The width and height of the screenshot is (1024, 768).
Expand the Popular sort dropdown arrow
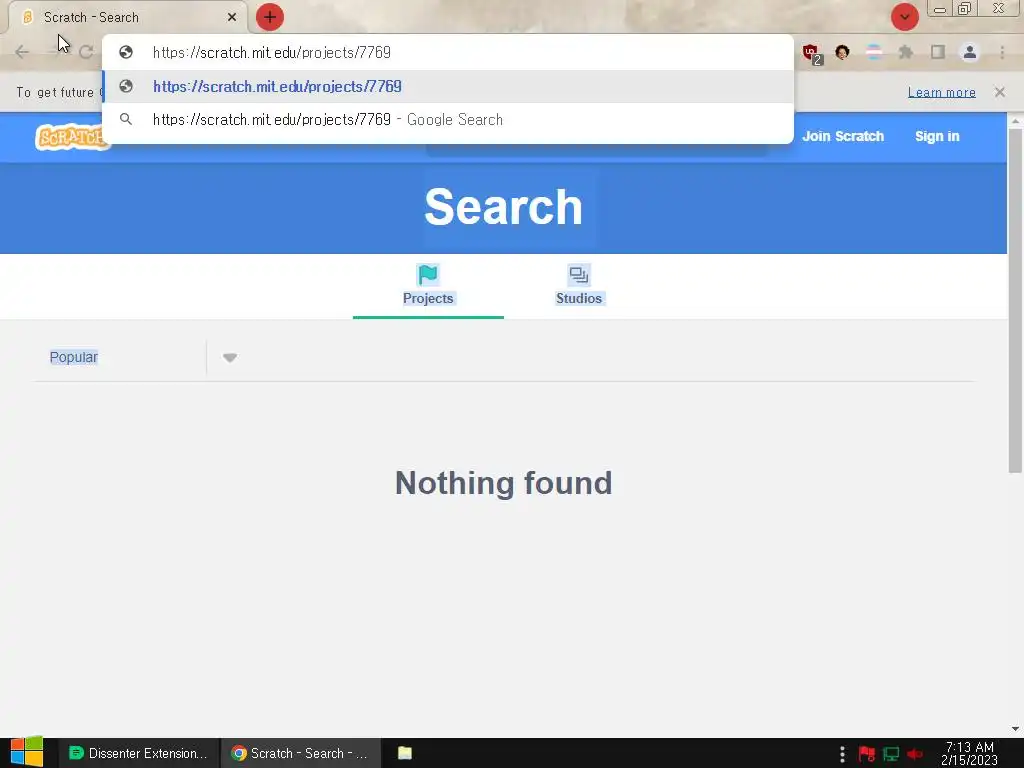point(229,358)
